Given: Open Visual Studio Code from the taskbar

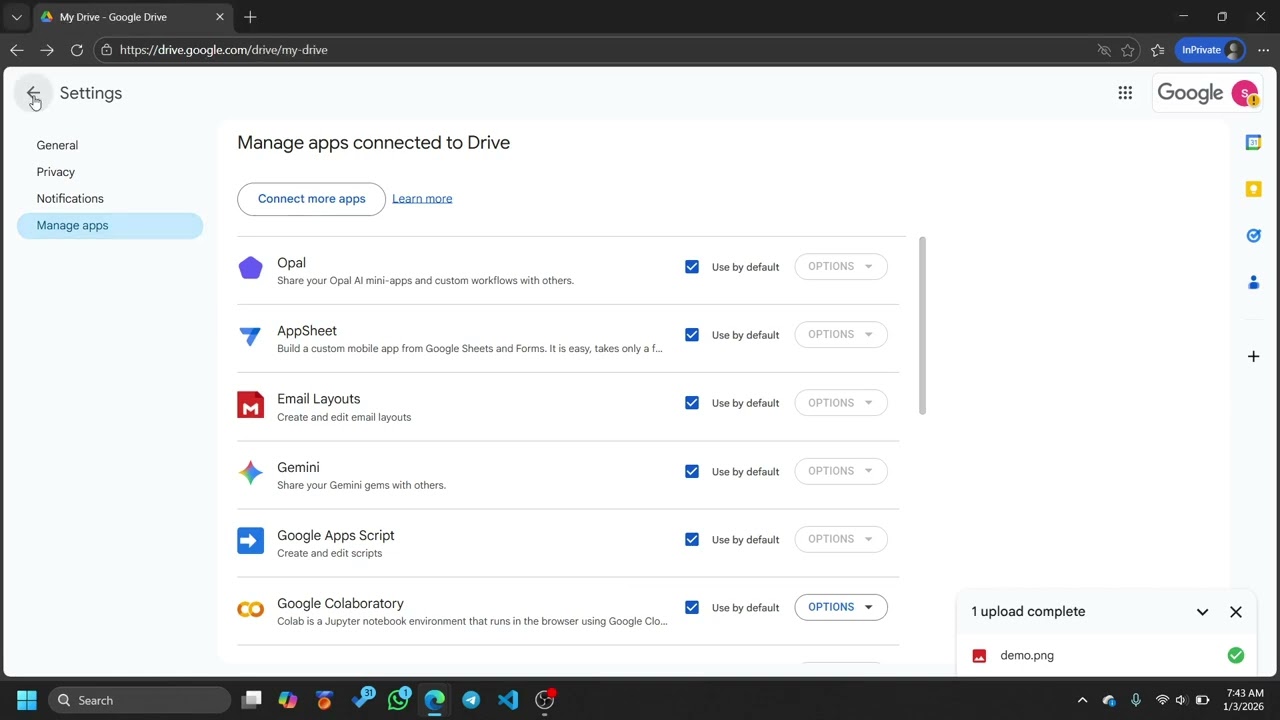Looking at the screenshot, I should click(x=508, y=700).
